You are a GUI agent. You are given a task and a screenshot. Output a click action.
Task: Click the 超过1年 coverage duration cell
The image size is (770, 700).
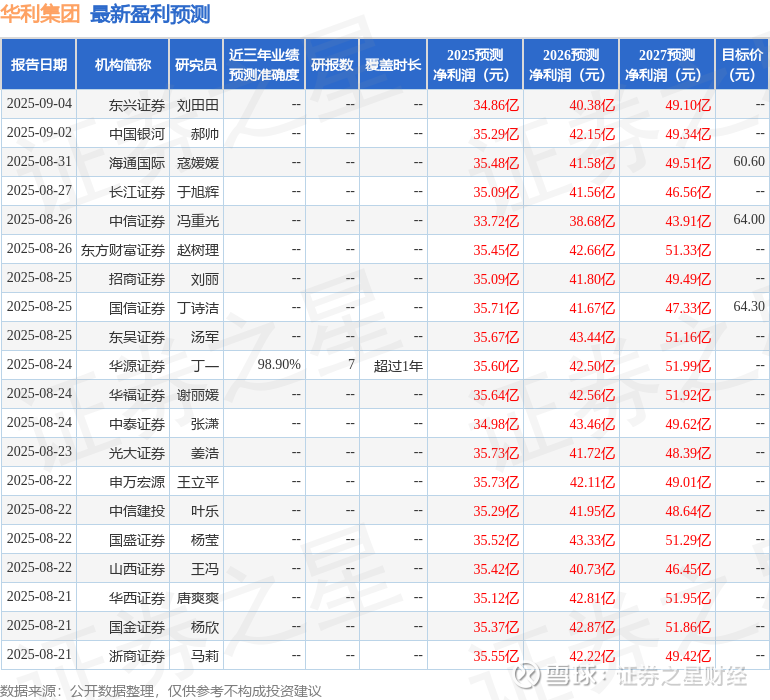point(398,366)
